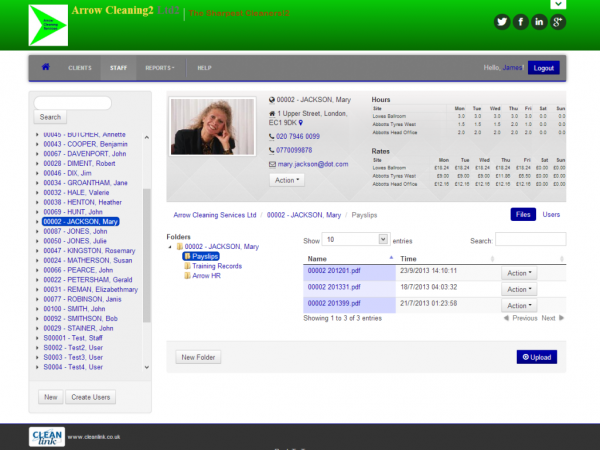The height and width of the screenshot is (450, 600).
Task: Sort table by Time column arrow
Action: point(492,259)
